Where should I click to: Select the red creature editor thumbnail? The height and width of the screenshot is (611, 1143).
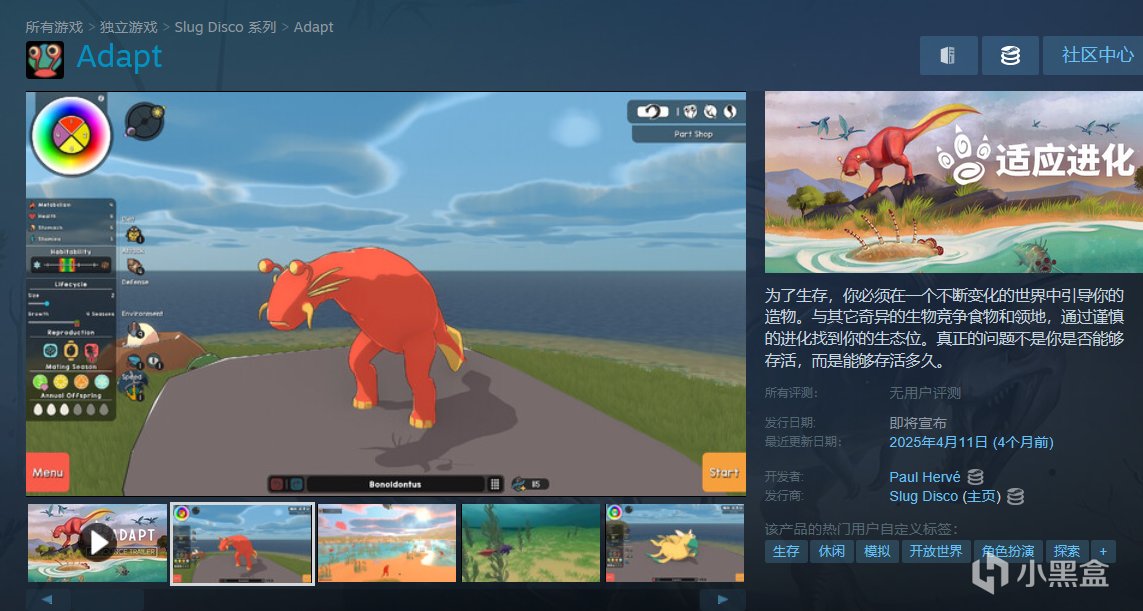point(242,543)
